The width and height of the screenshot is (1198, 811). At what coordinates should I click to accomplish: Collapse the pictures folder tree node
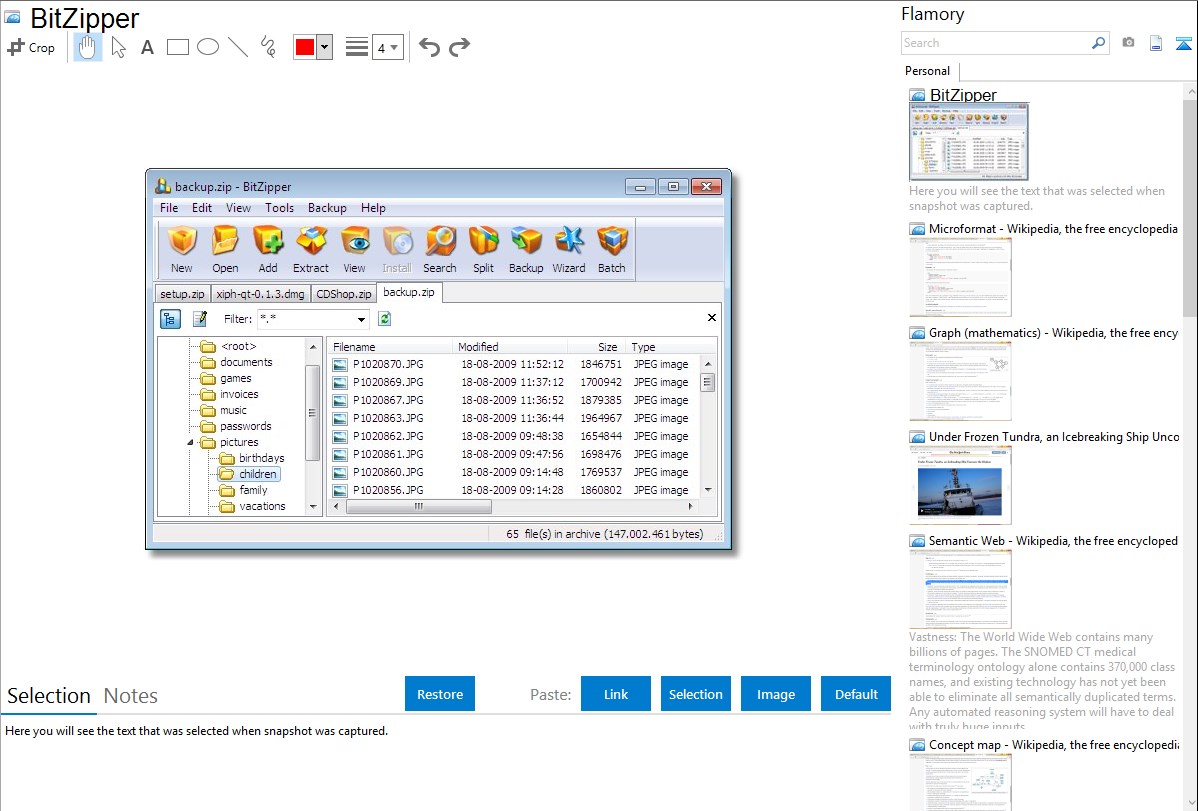click(190, 443)
